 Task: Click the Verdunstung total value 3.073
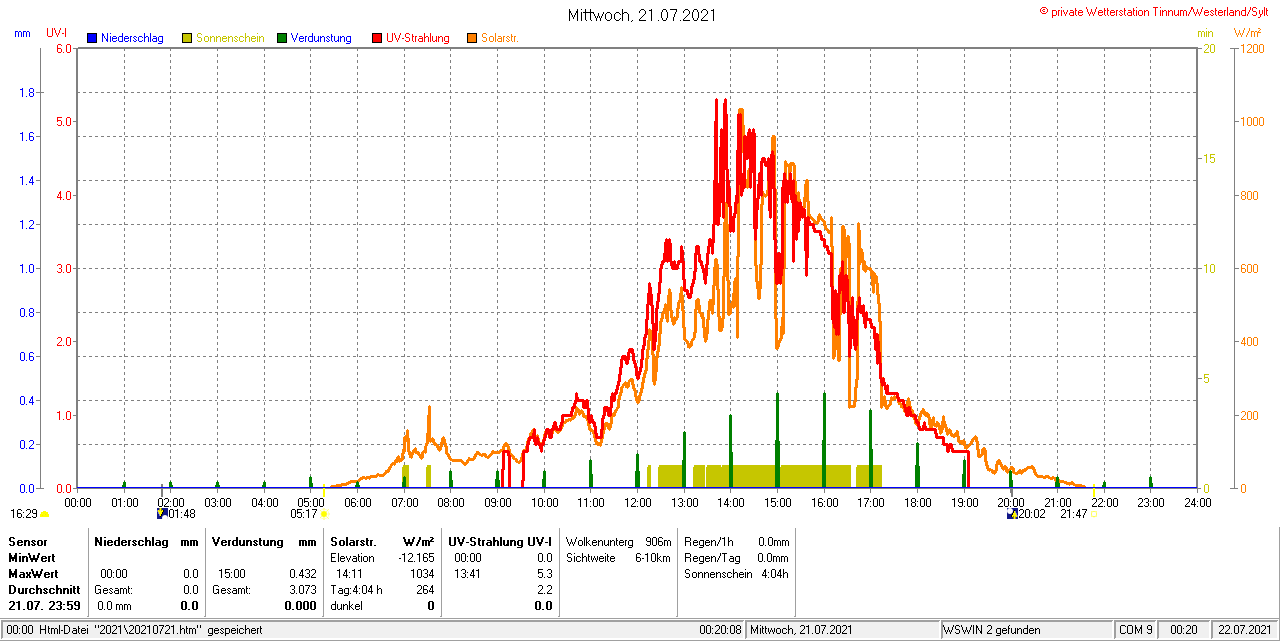[x=302, y=589]
